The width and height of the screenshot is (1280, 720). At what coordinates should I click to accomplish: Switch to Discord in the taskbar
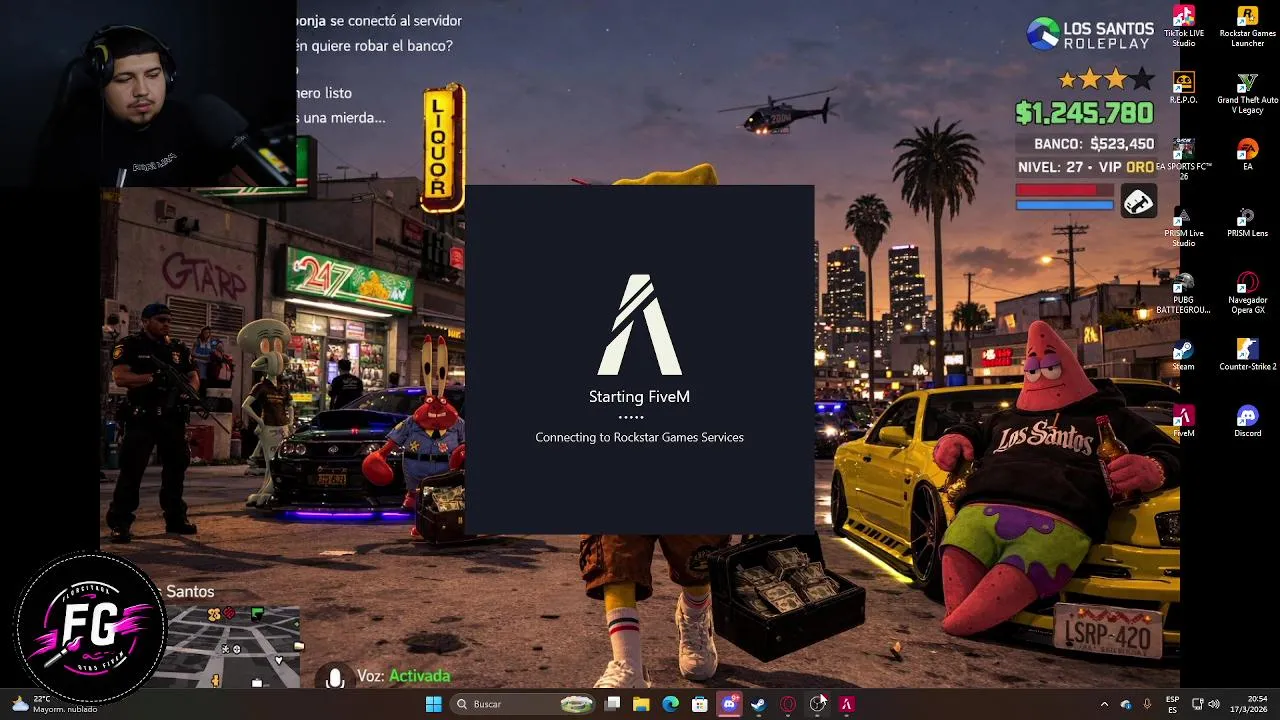(x=729, y=704)
